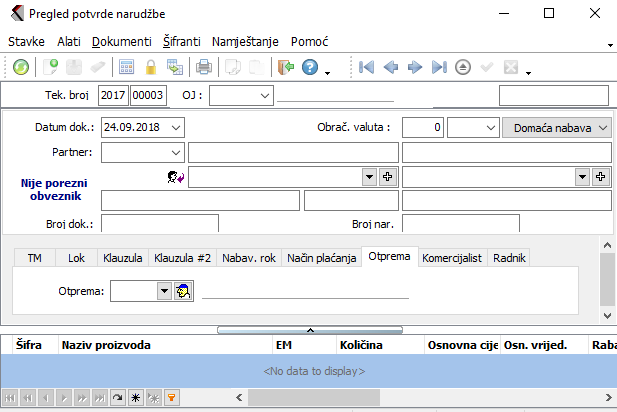This screenshot has width=617, height=412.
Task: Click the Broj dok. input field
Action: [159, 223]
